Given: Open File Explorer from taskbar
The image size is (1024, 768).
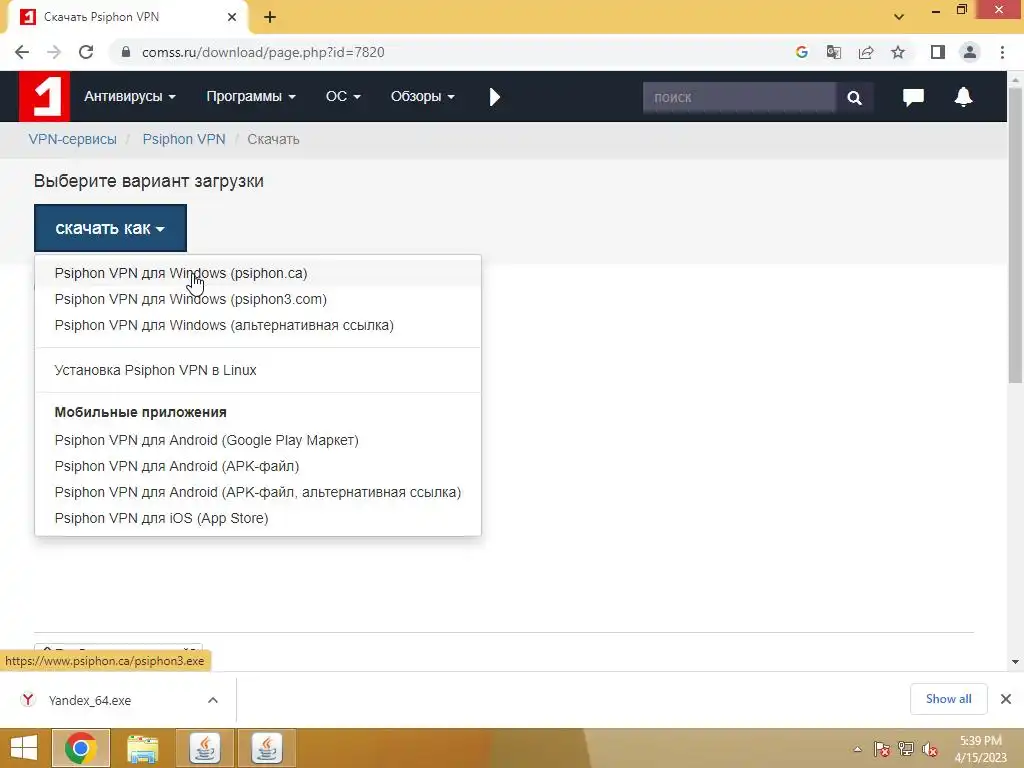Looking at the screenshot, I should [142, 748].
